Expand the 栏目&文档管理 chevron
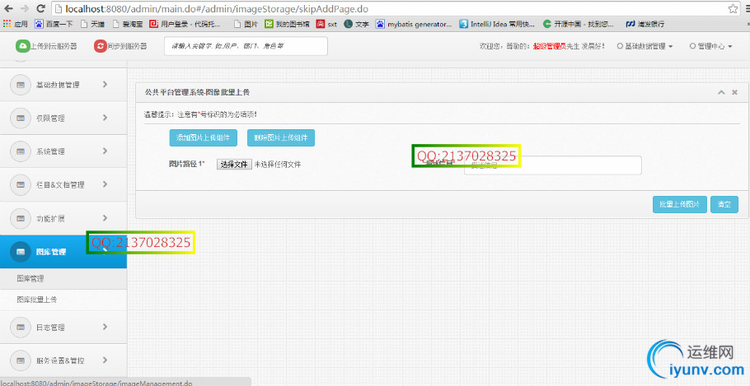Screen dimensions: 750x386 click(x=105, y=185)
